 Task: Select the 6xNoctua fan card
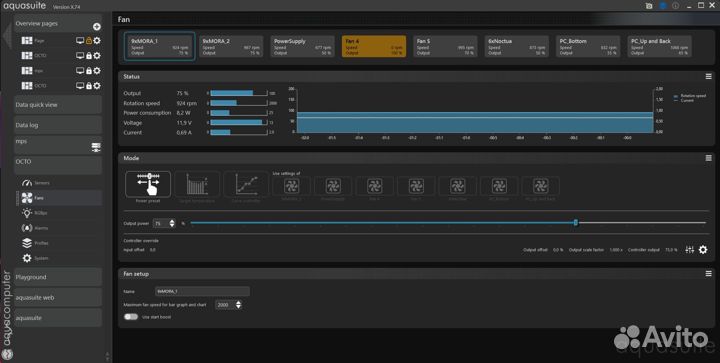click(517, 46)
